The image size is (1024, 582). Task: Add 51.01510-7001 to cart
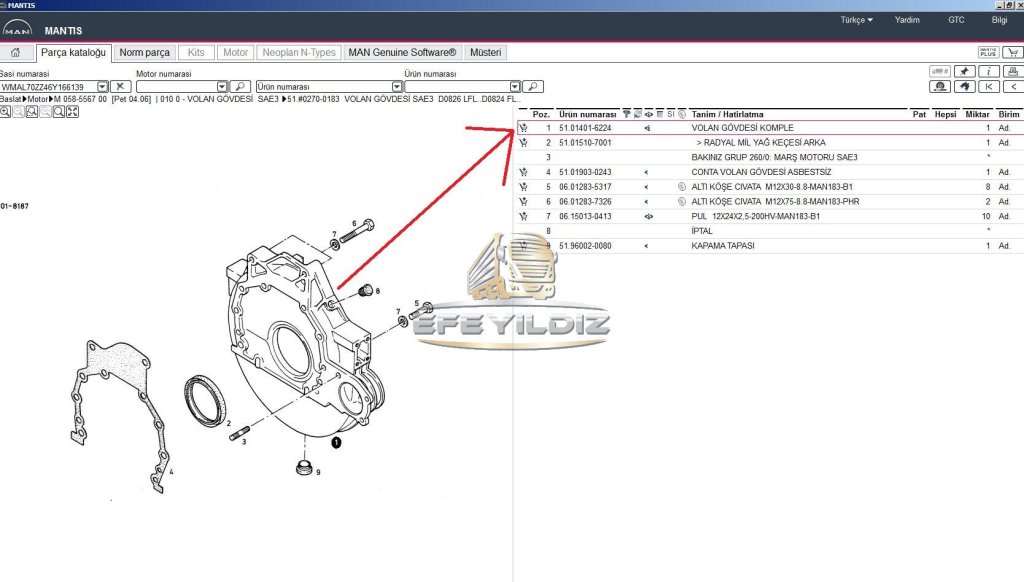(523, 142)
